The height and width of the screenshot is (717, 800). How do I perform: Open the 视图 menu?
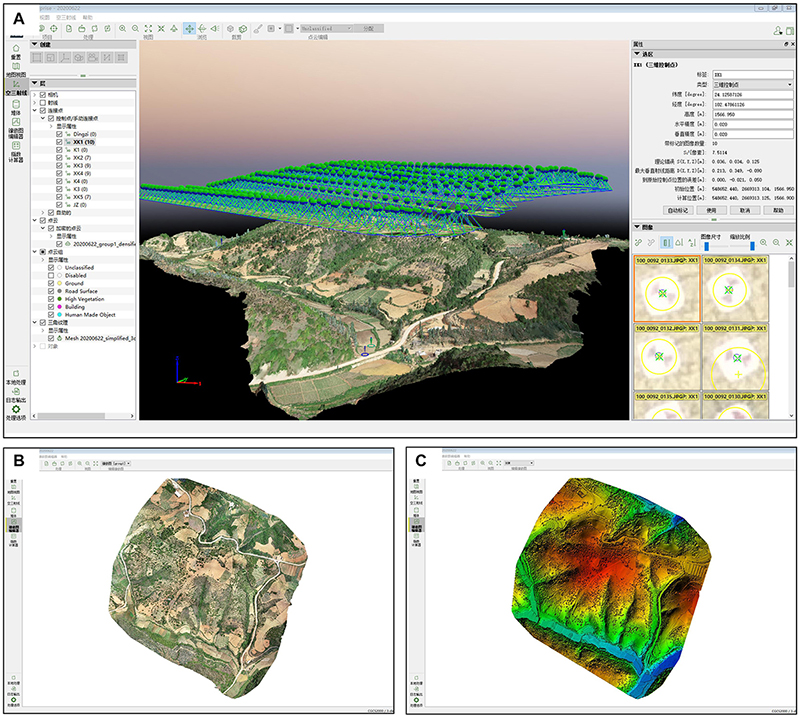point(45,17)
